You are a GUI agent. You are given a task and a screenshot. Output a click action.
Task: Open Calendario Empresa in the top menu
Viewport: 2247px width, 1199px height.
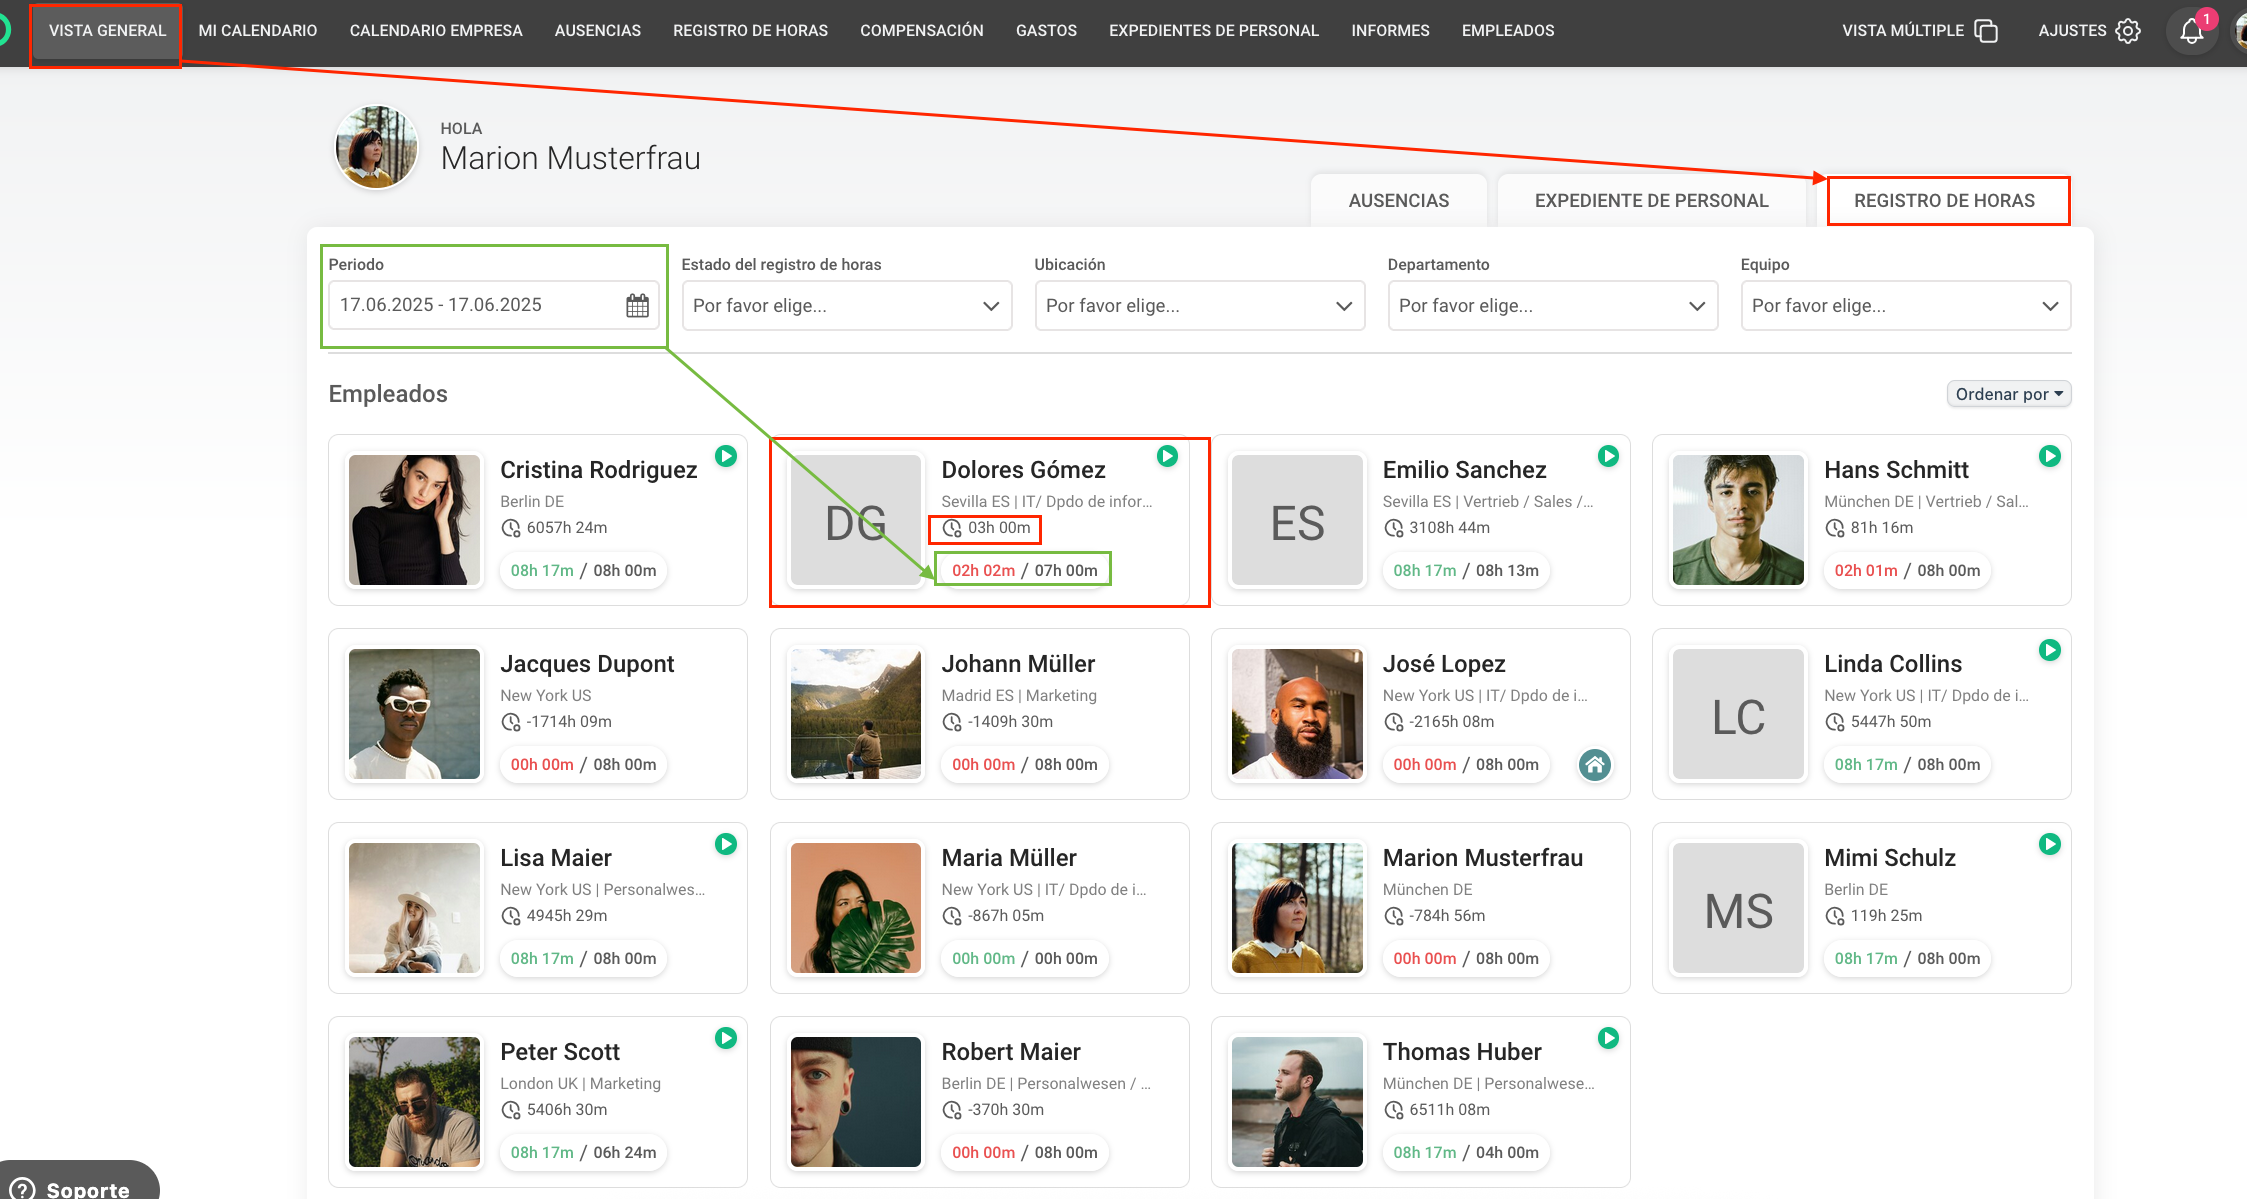click(x=436, y=31)
